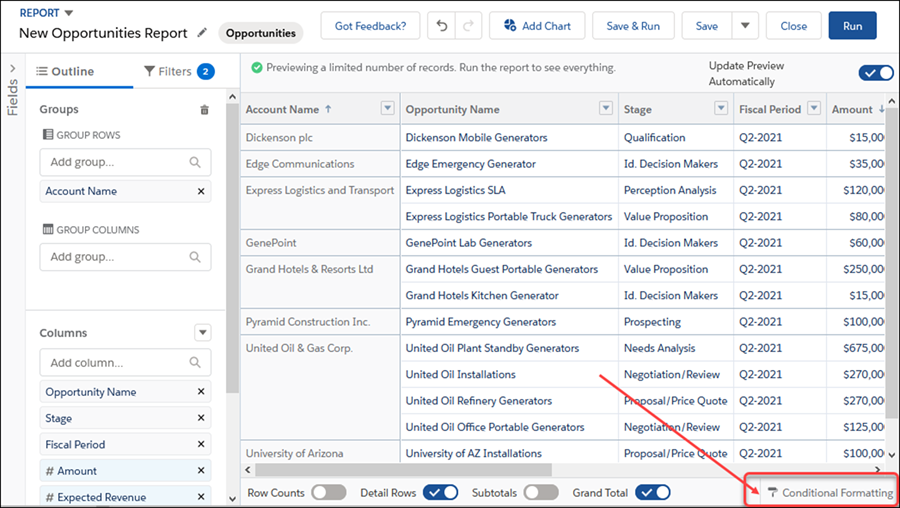Remove Stage column from list
The image size is (900, 508).
click(201, 418)
